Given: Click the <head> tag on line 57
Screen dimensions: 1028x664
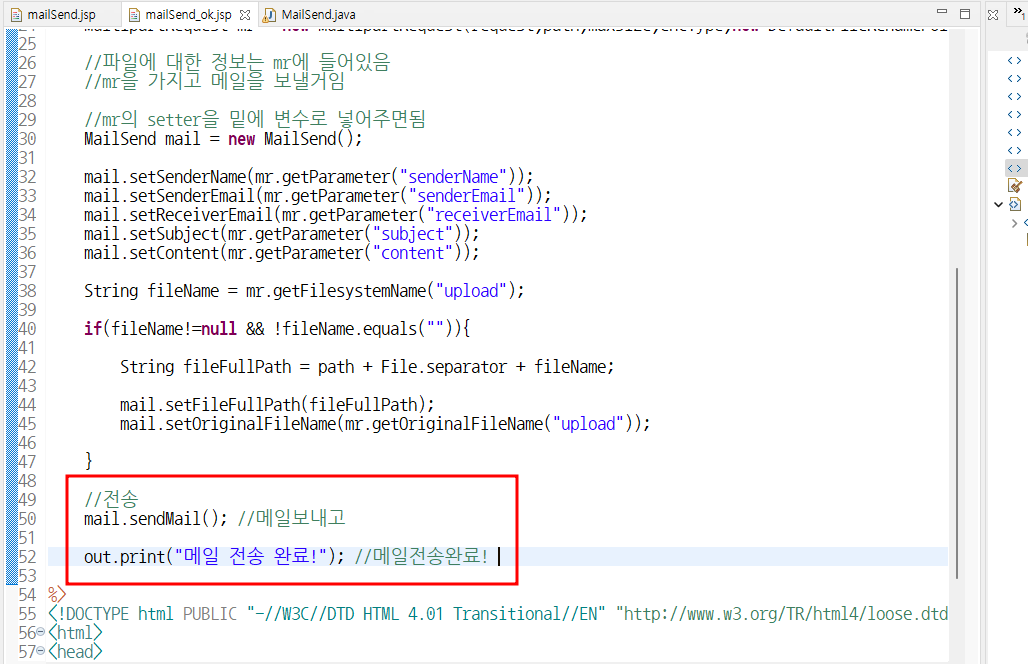Looking at the screenshot, I should tap(75, 652).
